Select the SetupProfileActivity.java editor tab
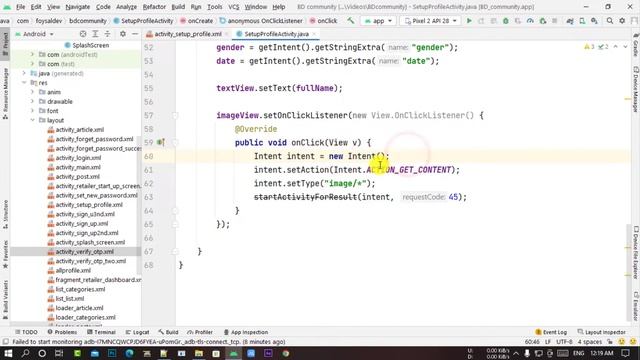The width and height of the screenshot is (640, 360). click(x=276, y=34)
